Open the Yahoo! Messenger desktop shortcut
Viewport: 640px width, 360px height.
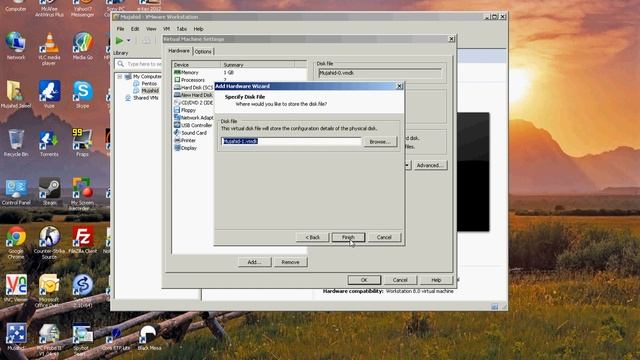point(83,8)
